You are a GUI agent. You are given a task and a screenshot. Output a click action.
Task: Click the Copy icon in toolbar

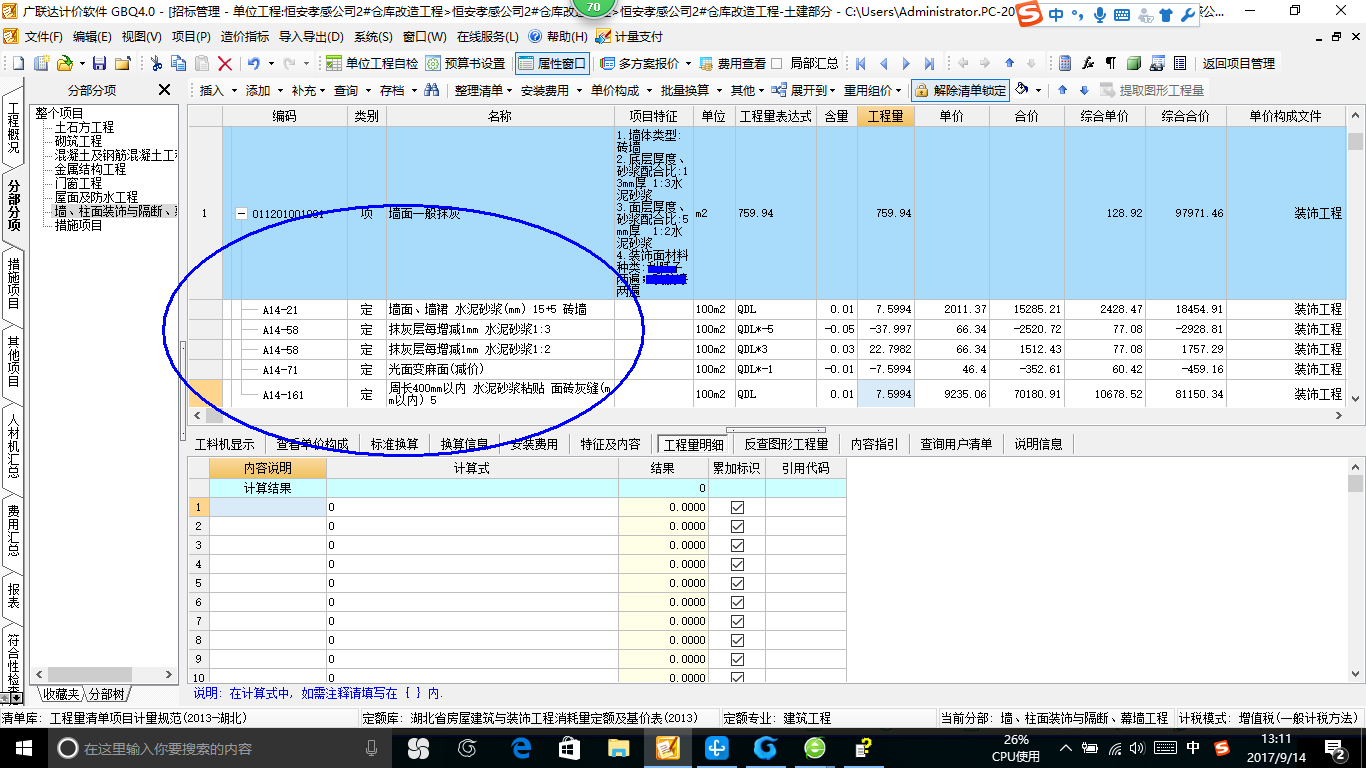tap(179, 63)
